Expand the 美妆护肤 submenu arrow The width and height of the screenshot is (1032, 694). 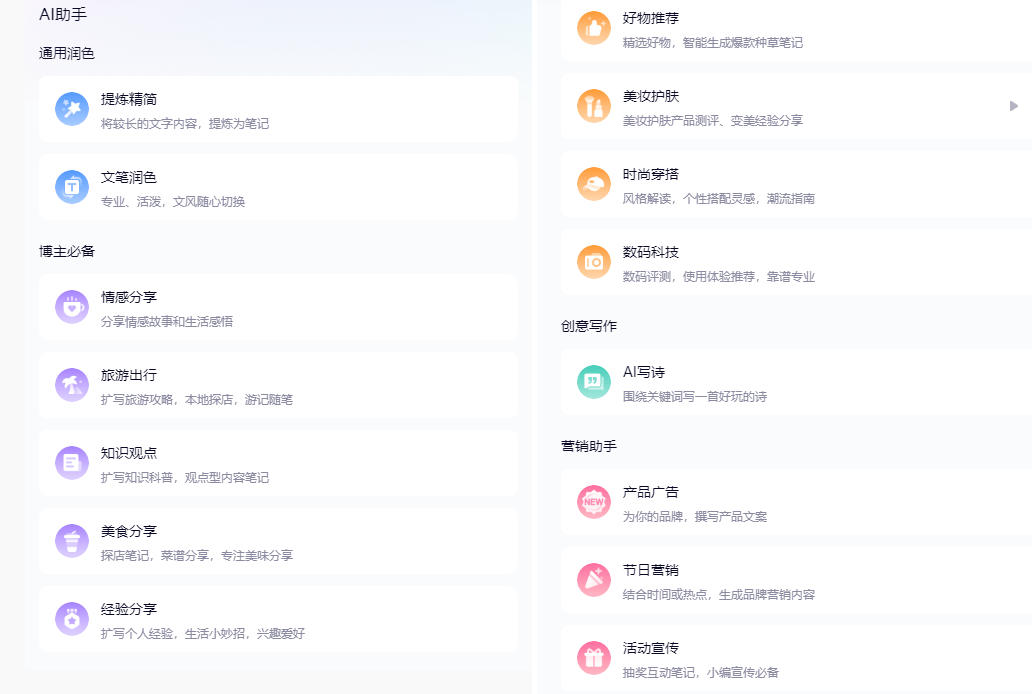1013,105
